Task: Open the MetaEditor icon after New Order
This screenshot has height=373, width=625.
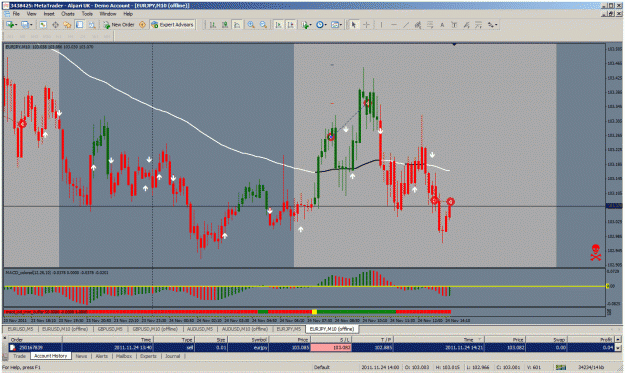Action: (142, 25)
